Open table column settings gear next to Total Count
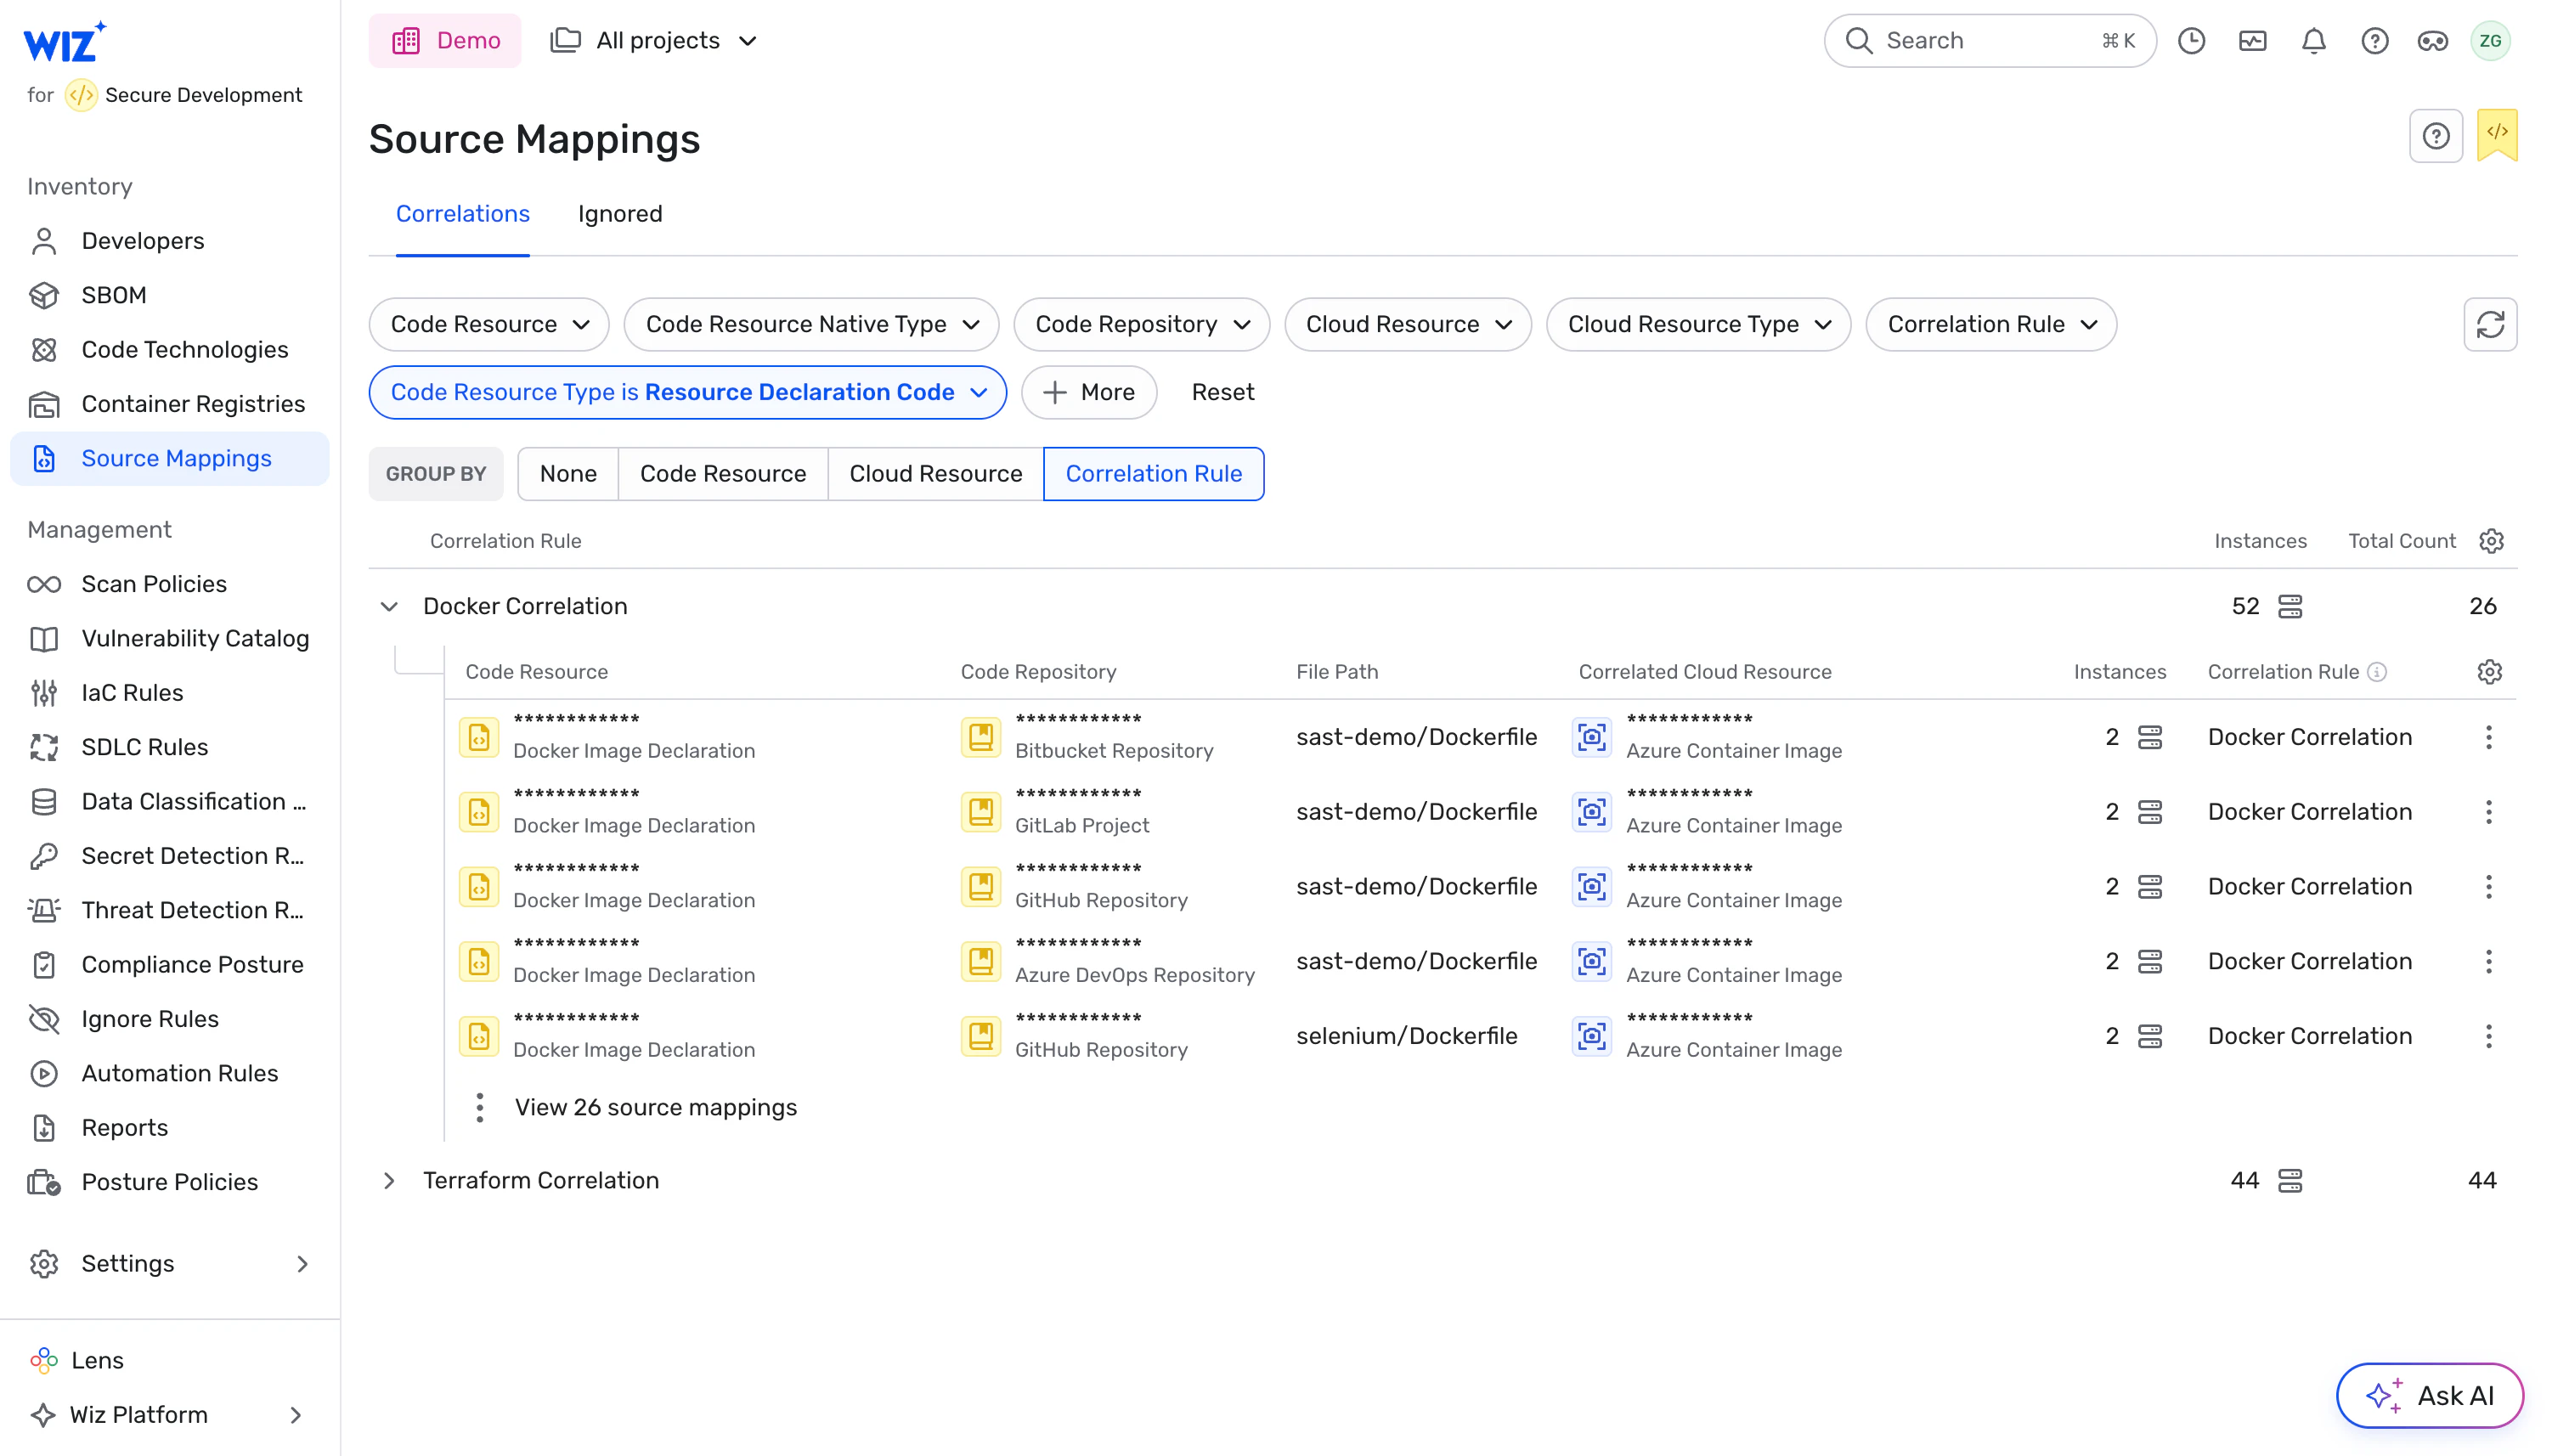Viewport: 2569px width, 1456px height. tap(2490, 541)
